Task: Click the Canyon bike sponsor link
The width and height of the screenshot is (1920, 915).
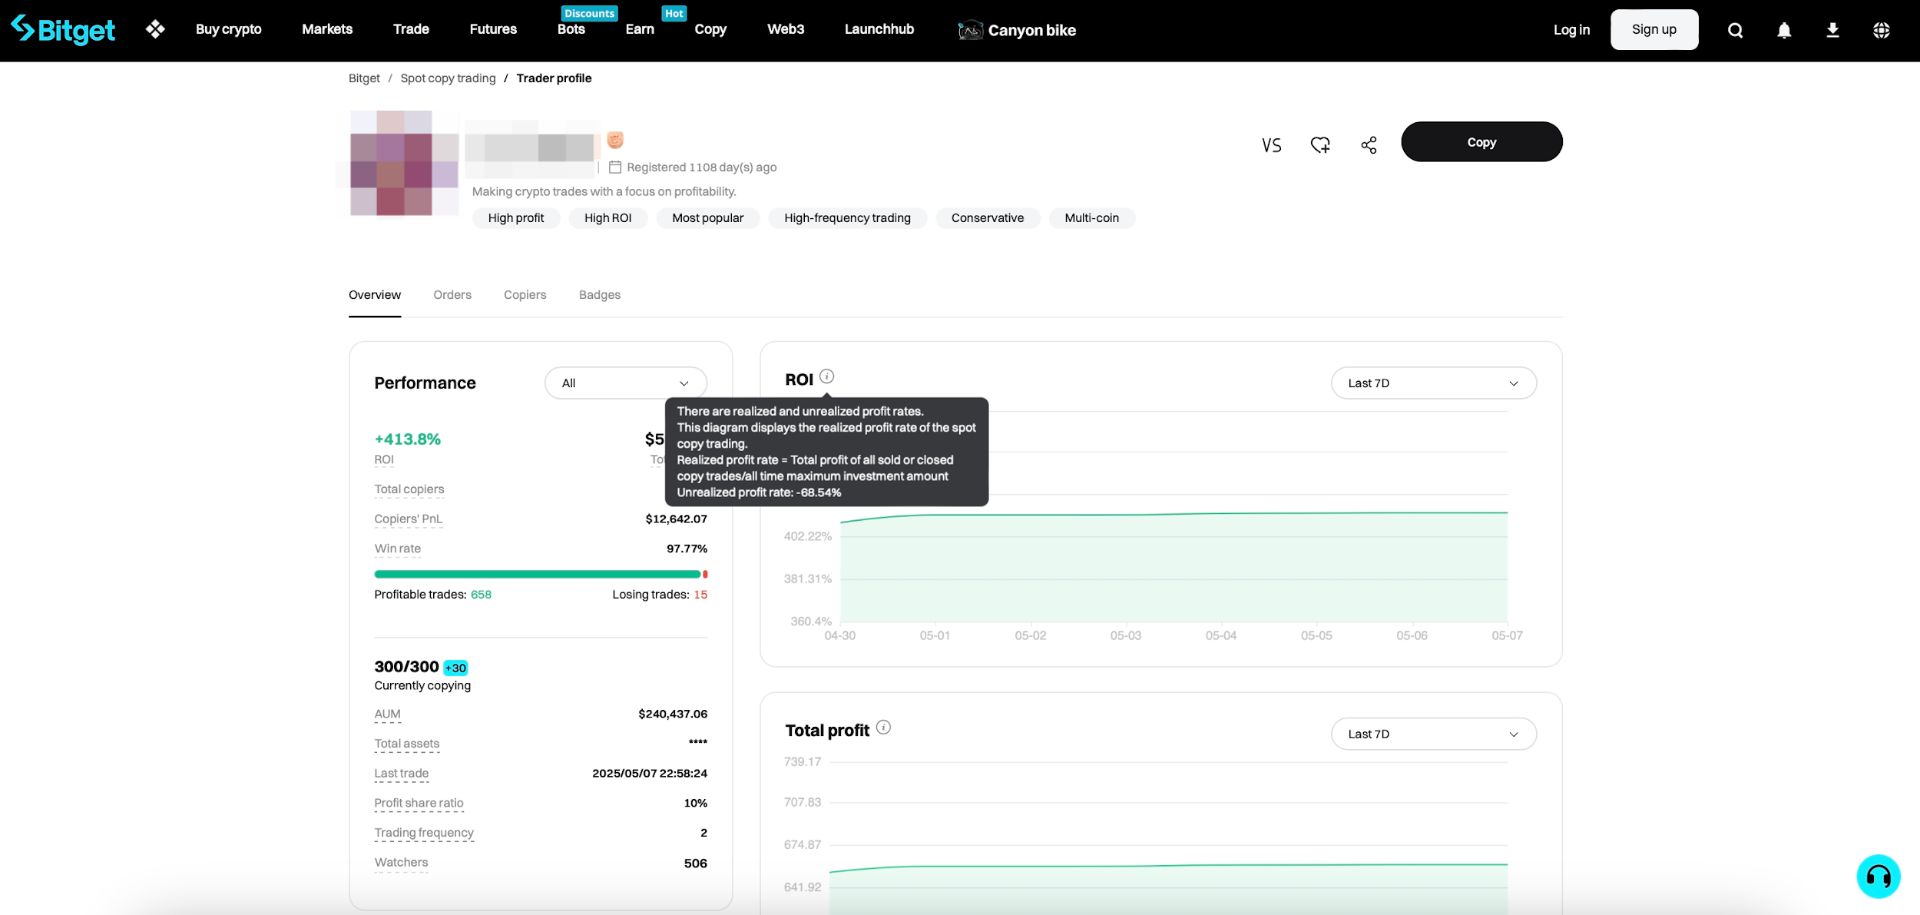Action: click(1017, 30)
